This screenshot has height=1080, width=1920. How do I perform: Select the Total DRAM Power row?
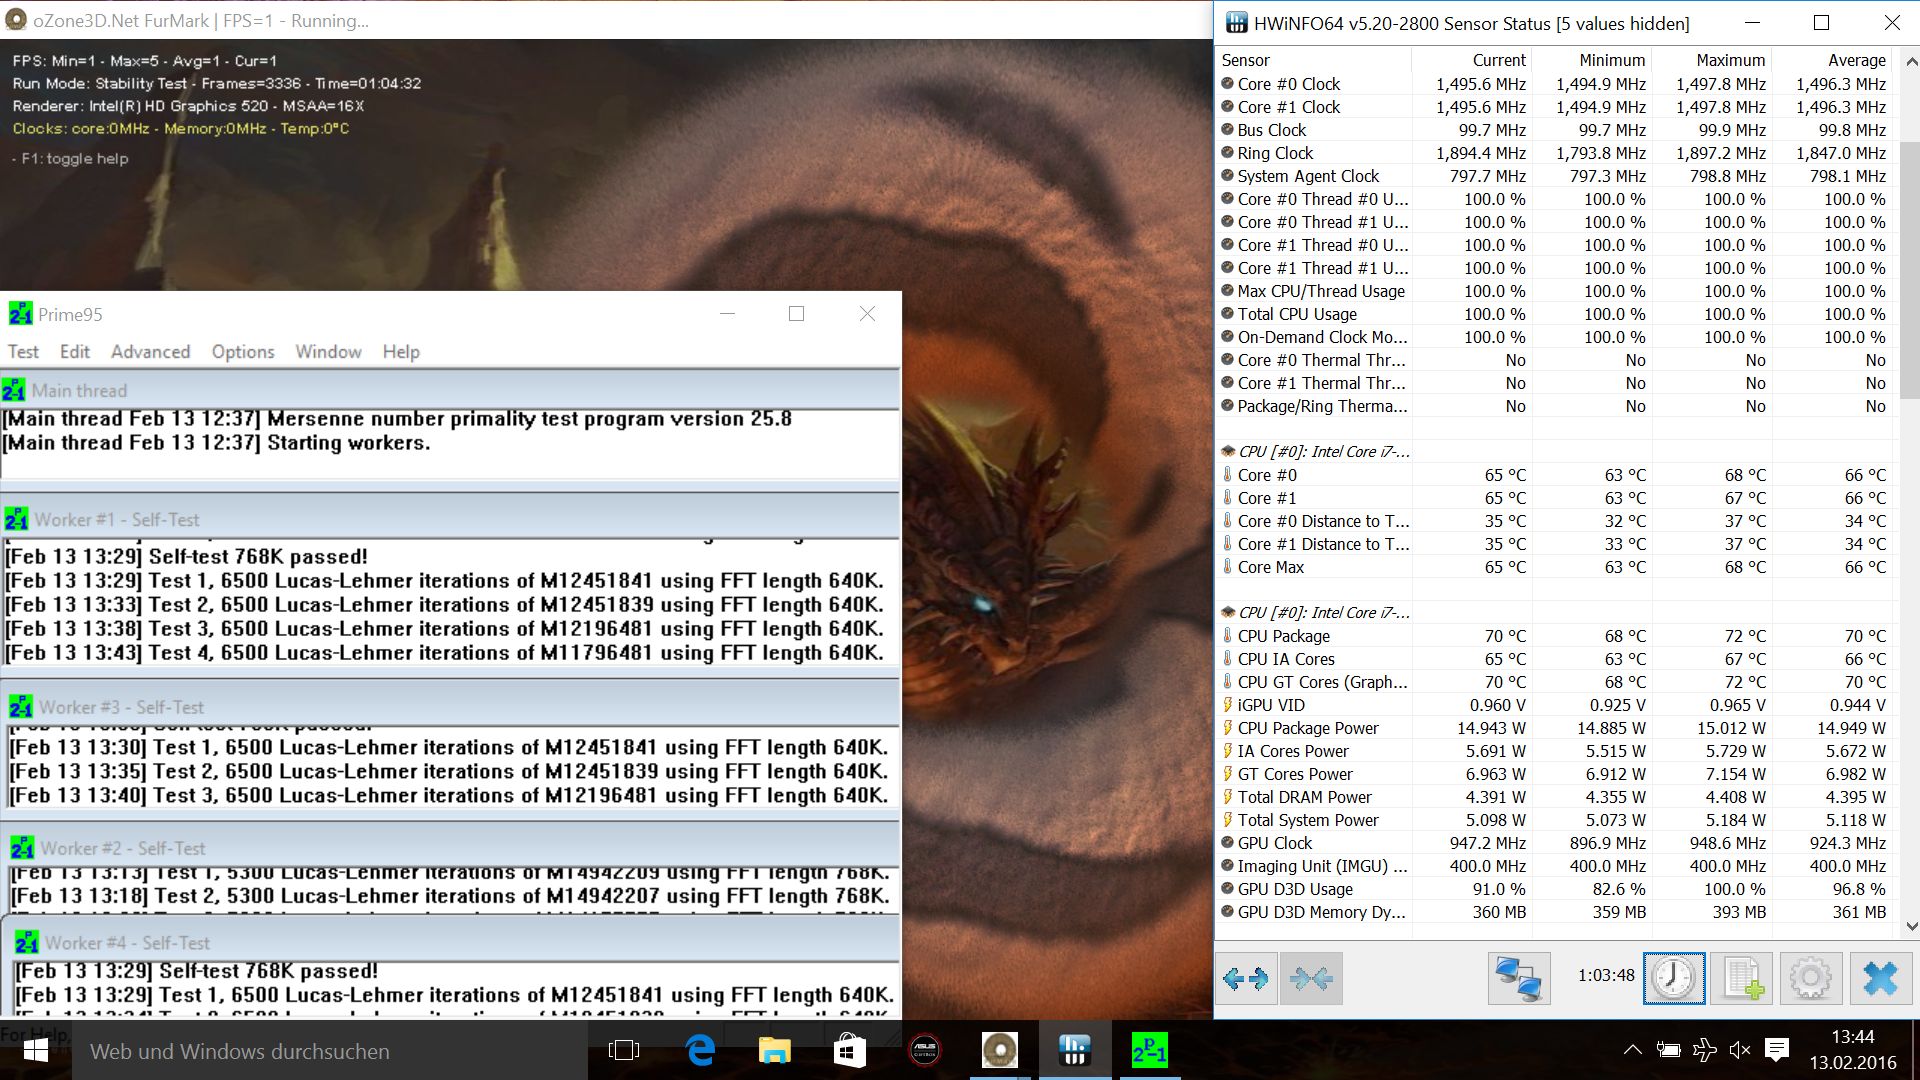point(1554,797)
